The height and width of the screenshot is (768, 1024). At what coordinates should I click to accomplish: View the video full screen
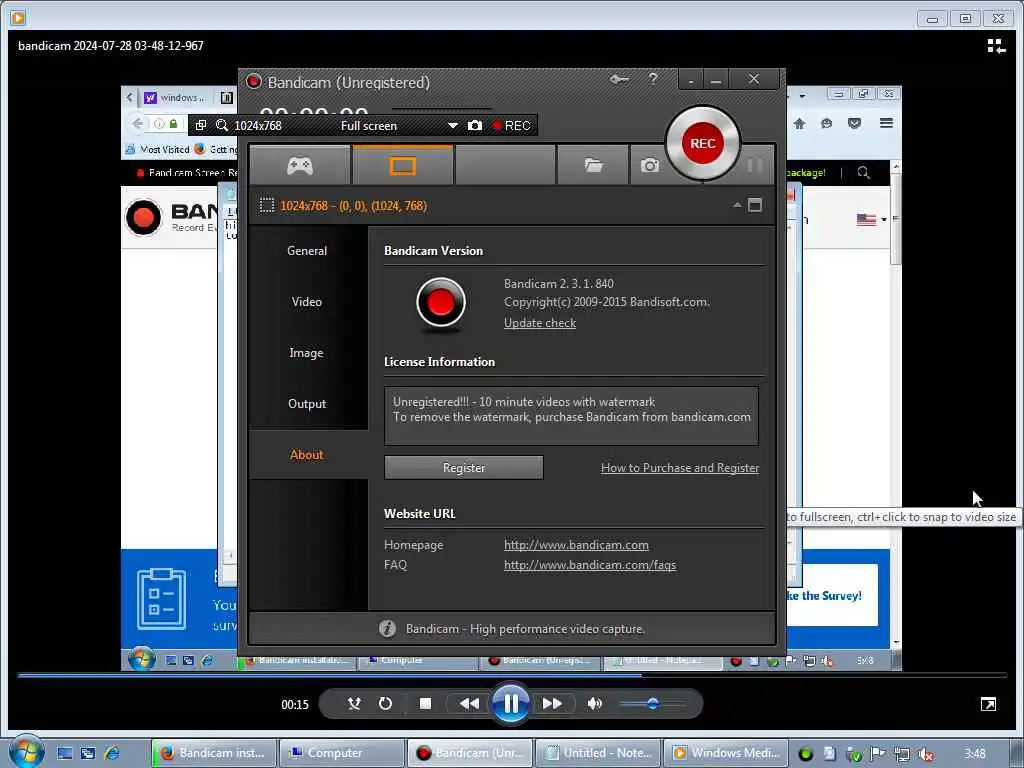988,704
